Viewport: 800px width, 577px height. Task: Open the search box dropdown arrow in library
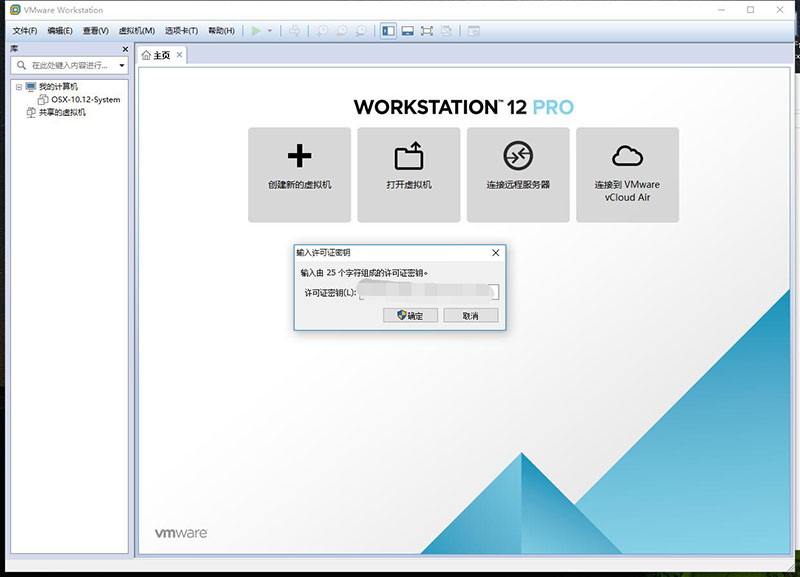point(122,66)
